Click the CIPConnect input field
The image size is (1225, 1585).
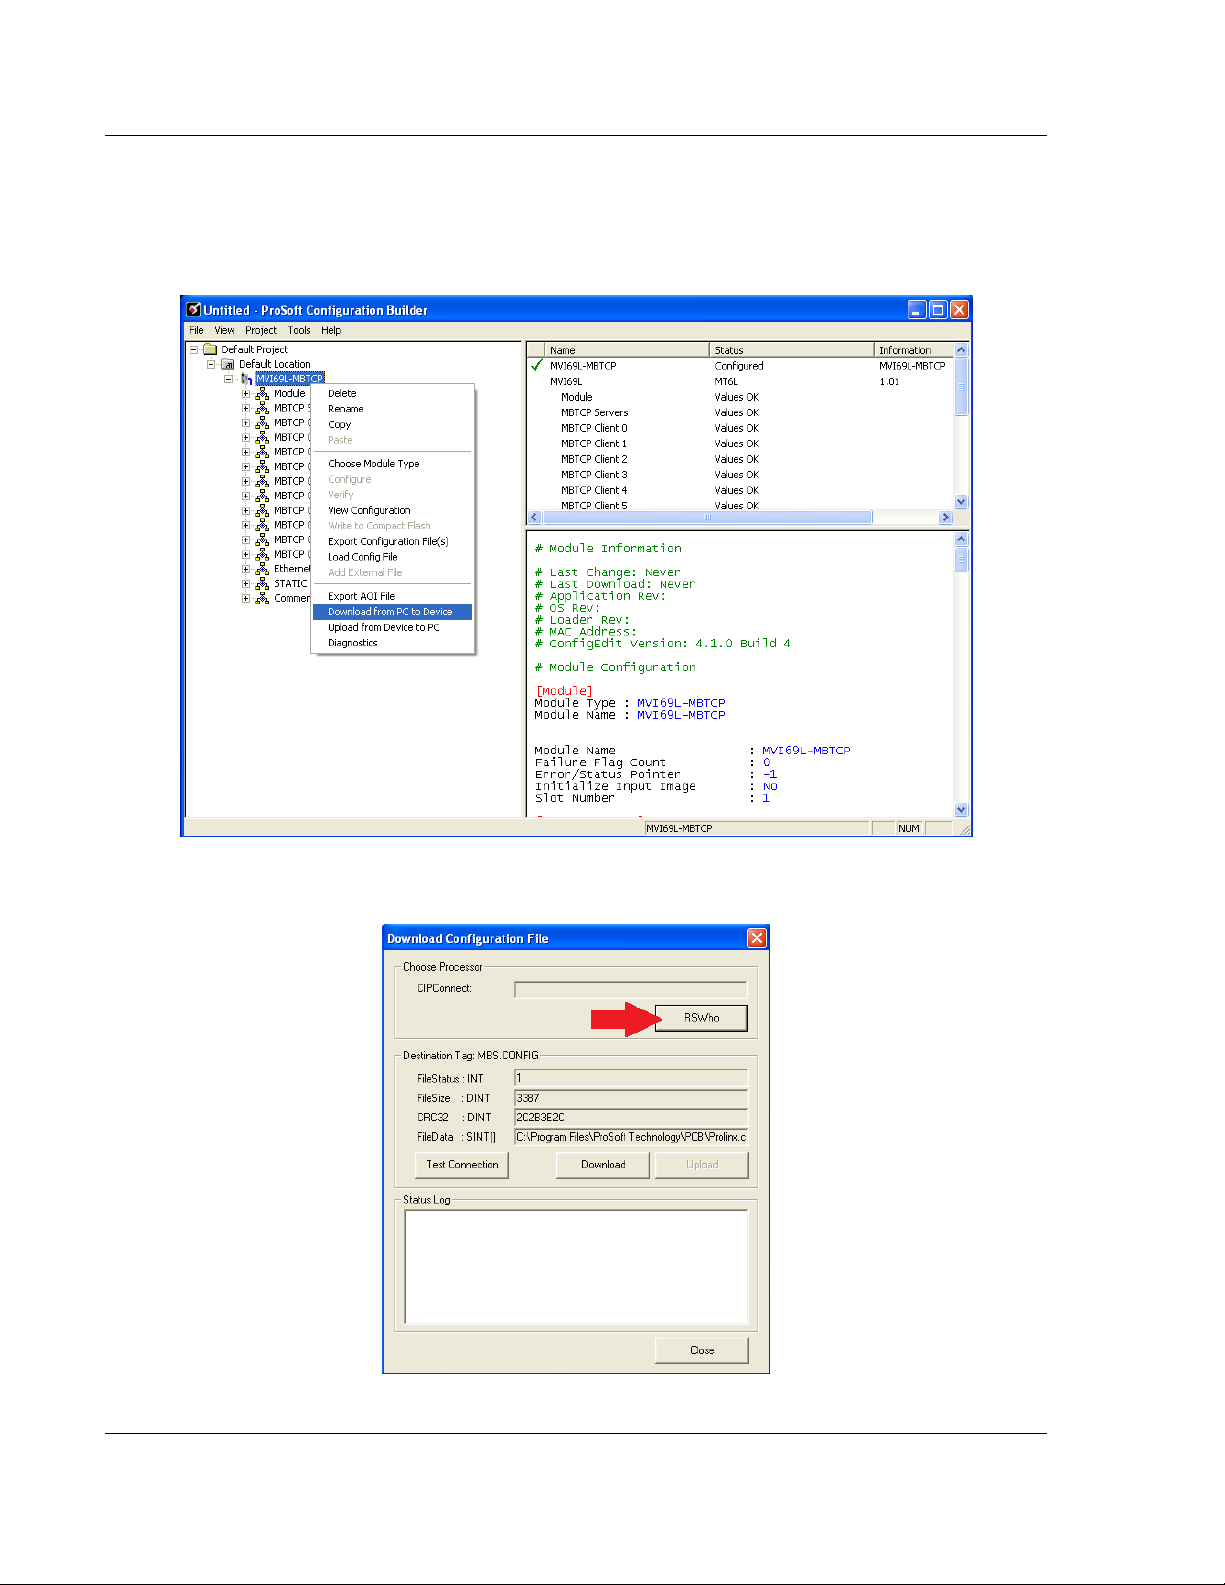(630, 989)
